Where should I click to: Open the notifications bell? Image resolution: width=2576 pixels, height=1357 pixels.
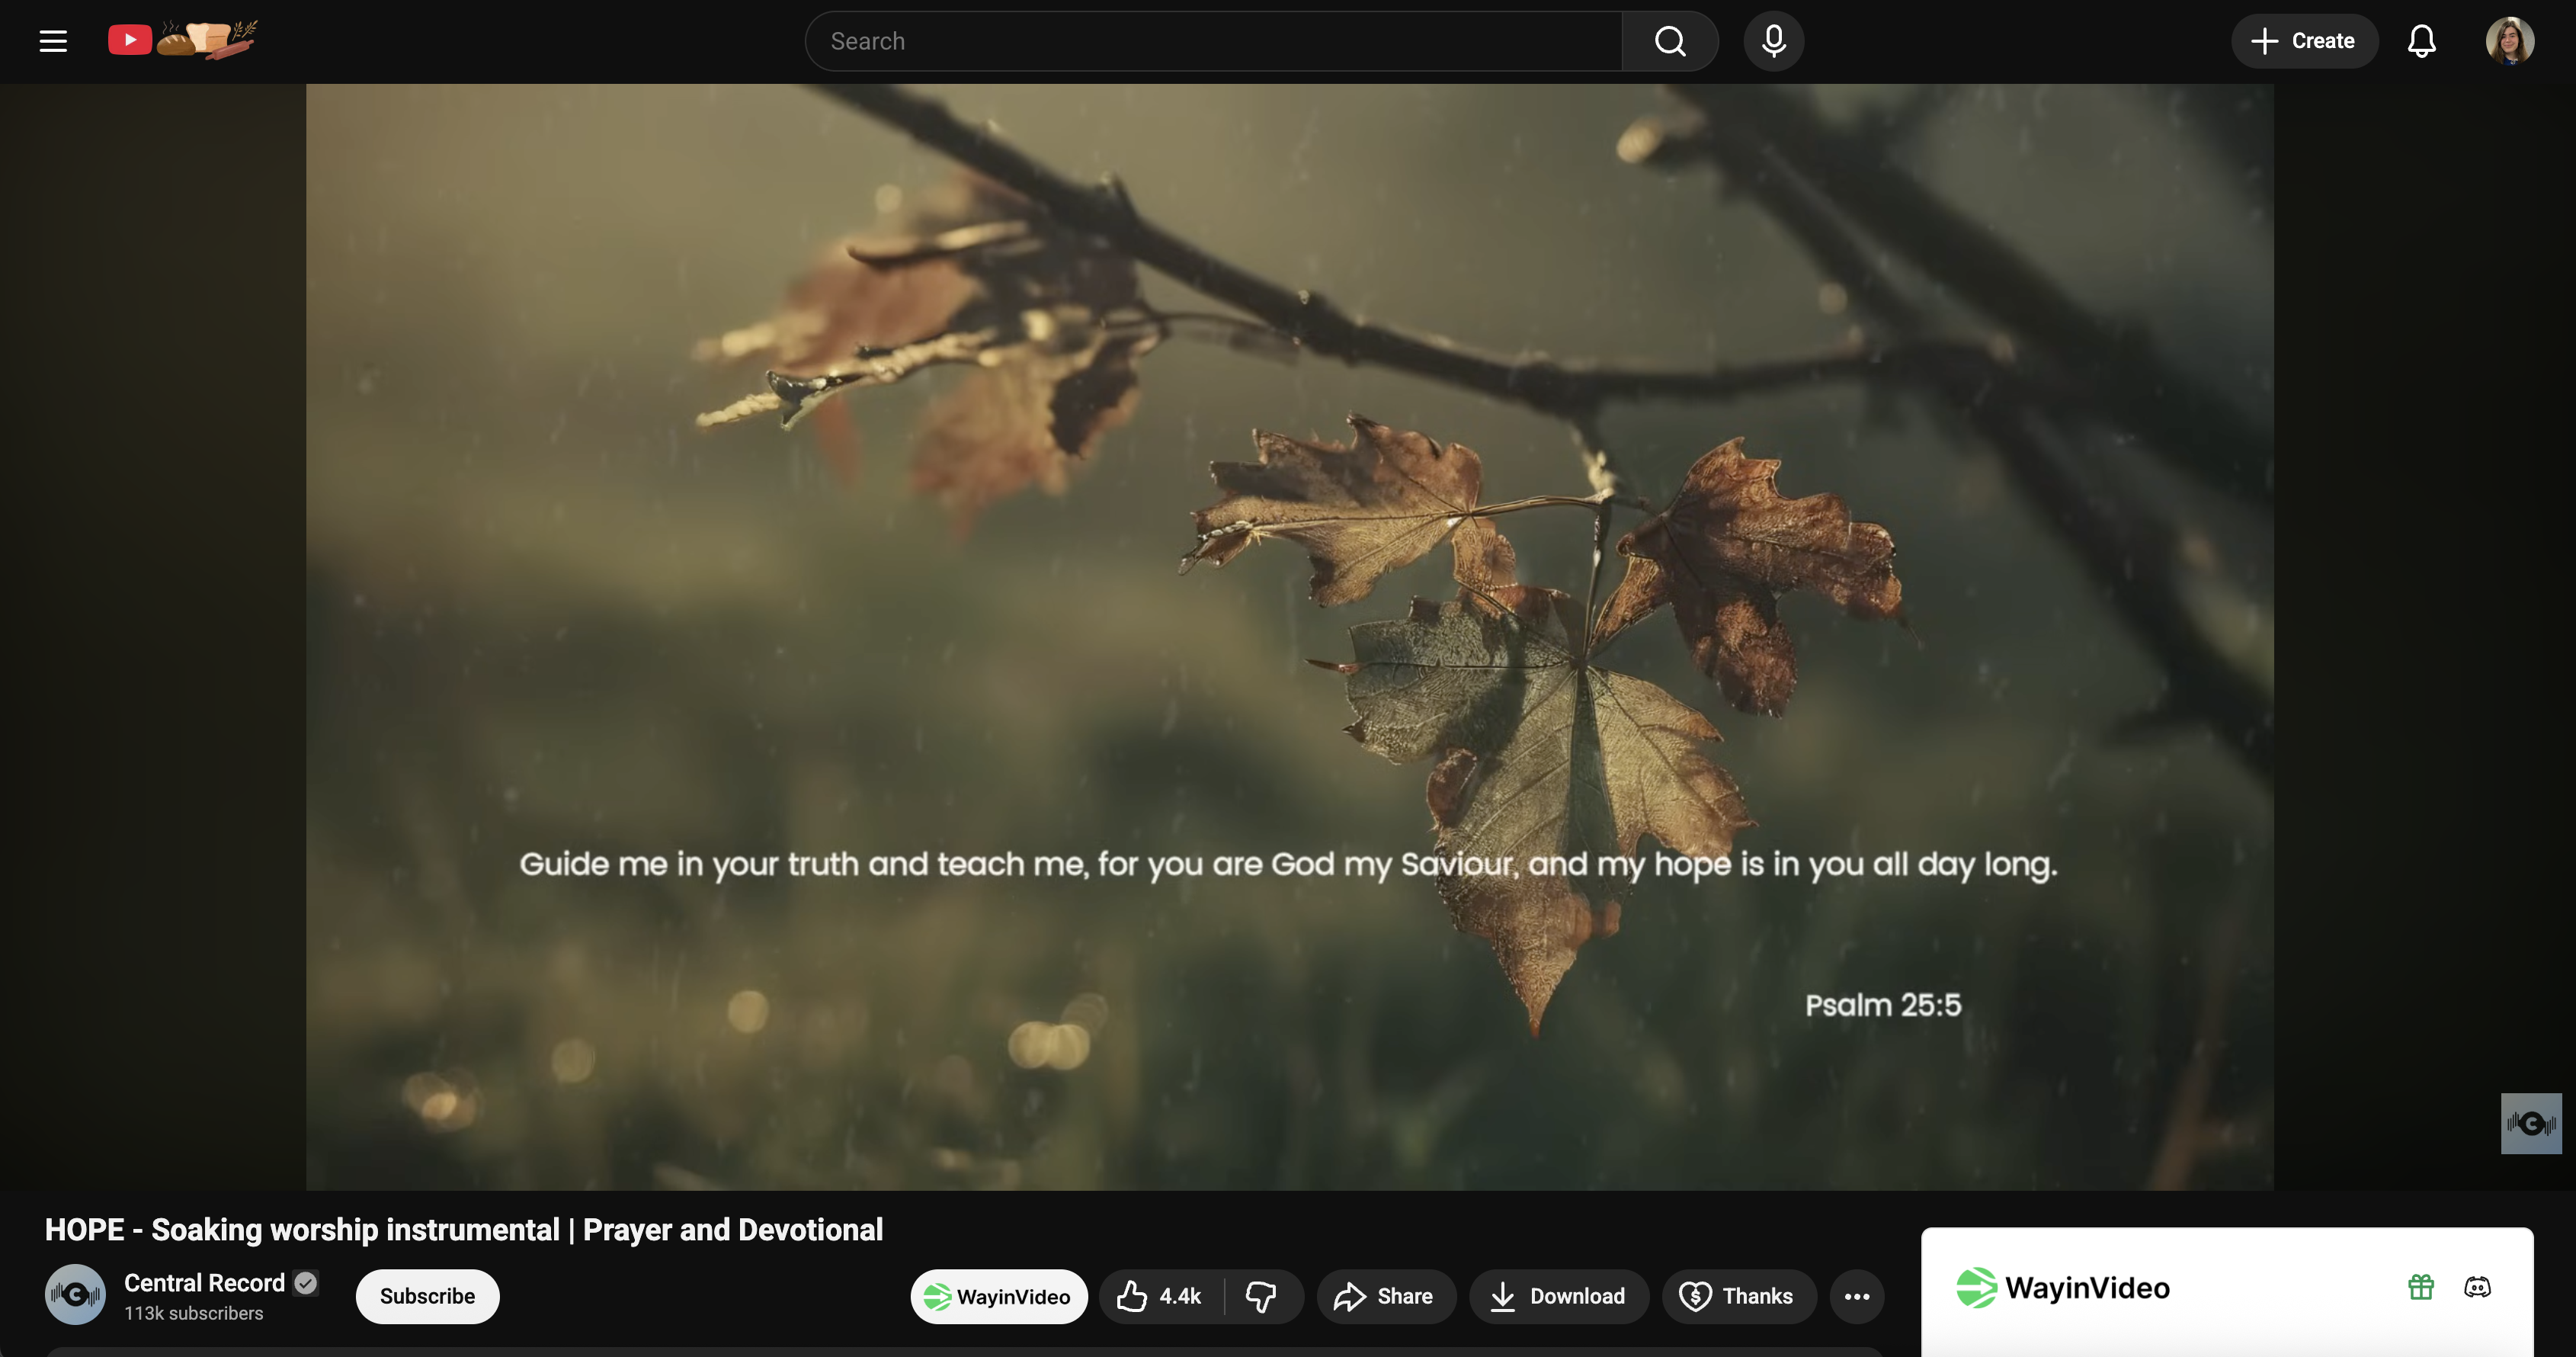point(2421,41)
